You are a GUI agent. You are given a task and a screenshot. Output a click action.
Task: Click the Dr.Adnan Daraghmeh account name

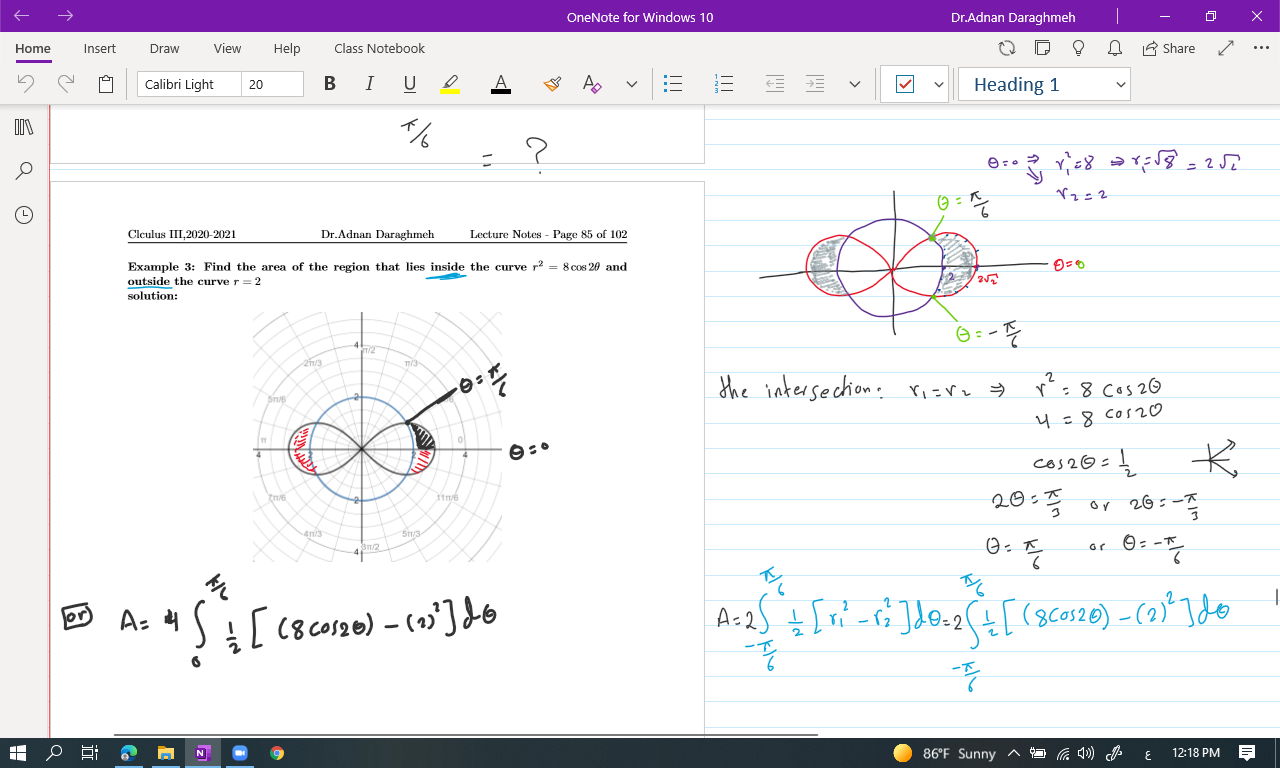pos(1013,17)
